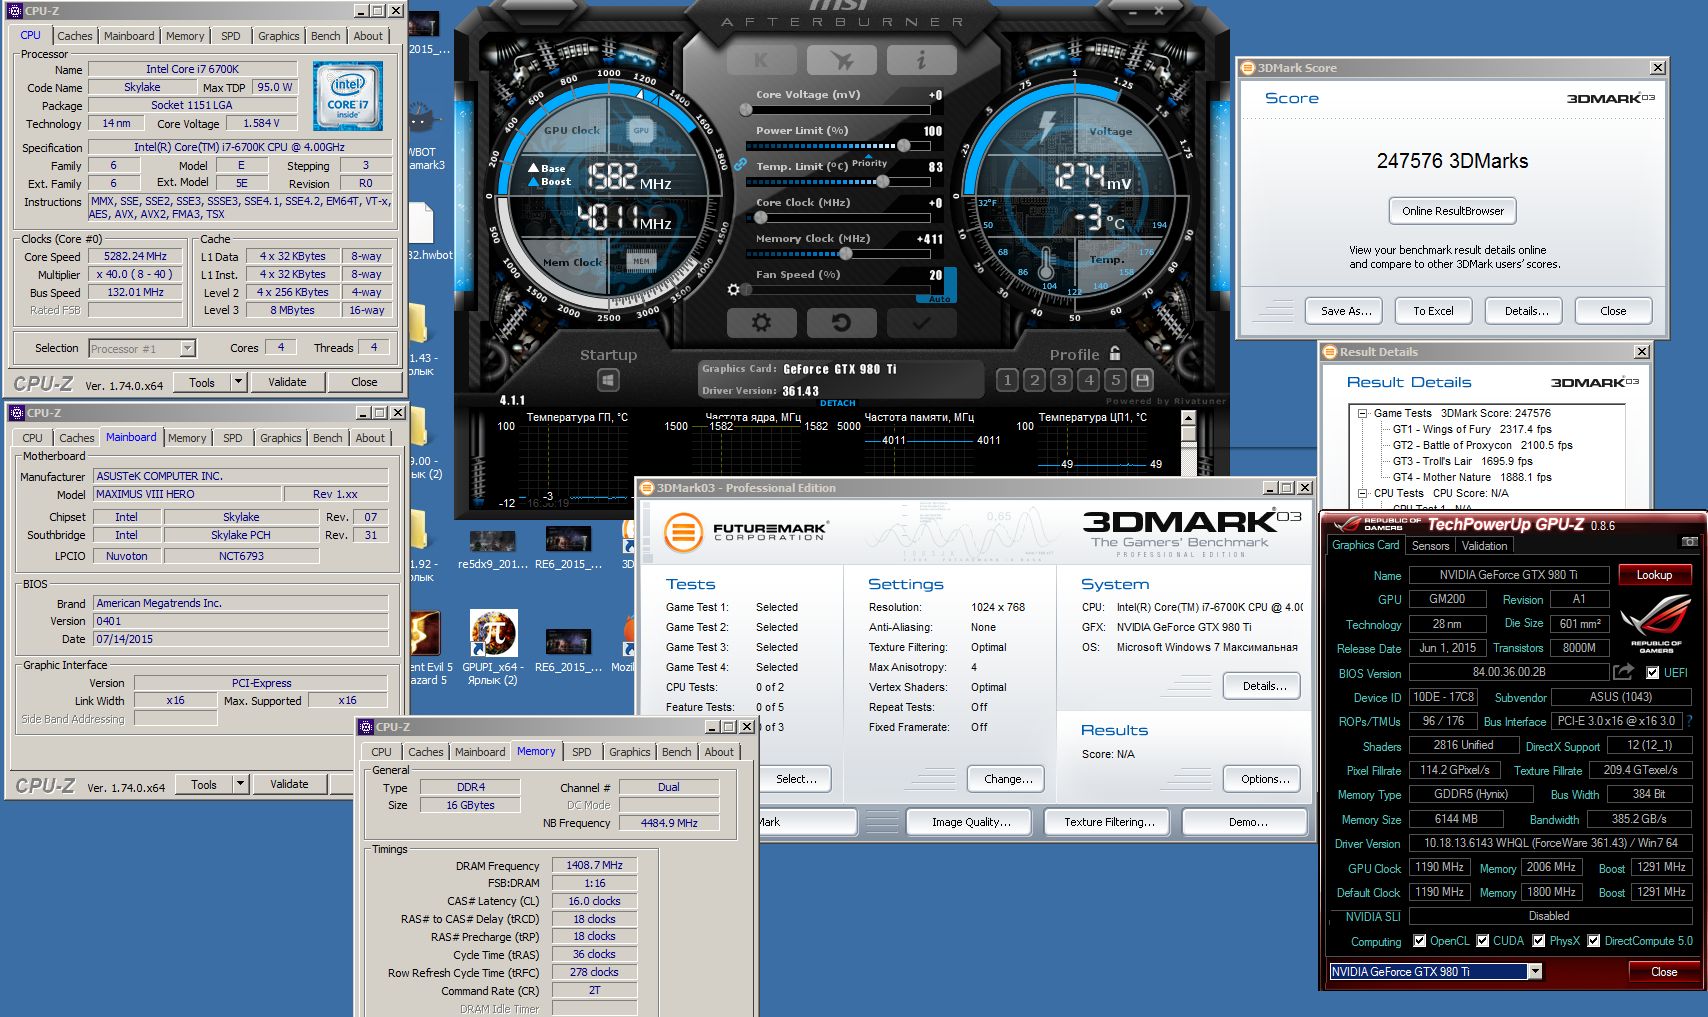The image size is (1708, 1017).
Task: Switch to Caches tab in CPU-Z CPU window
Action: tap(75, 36)
